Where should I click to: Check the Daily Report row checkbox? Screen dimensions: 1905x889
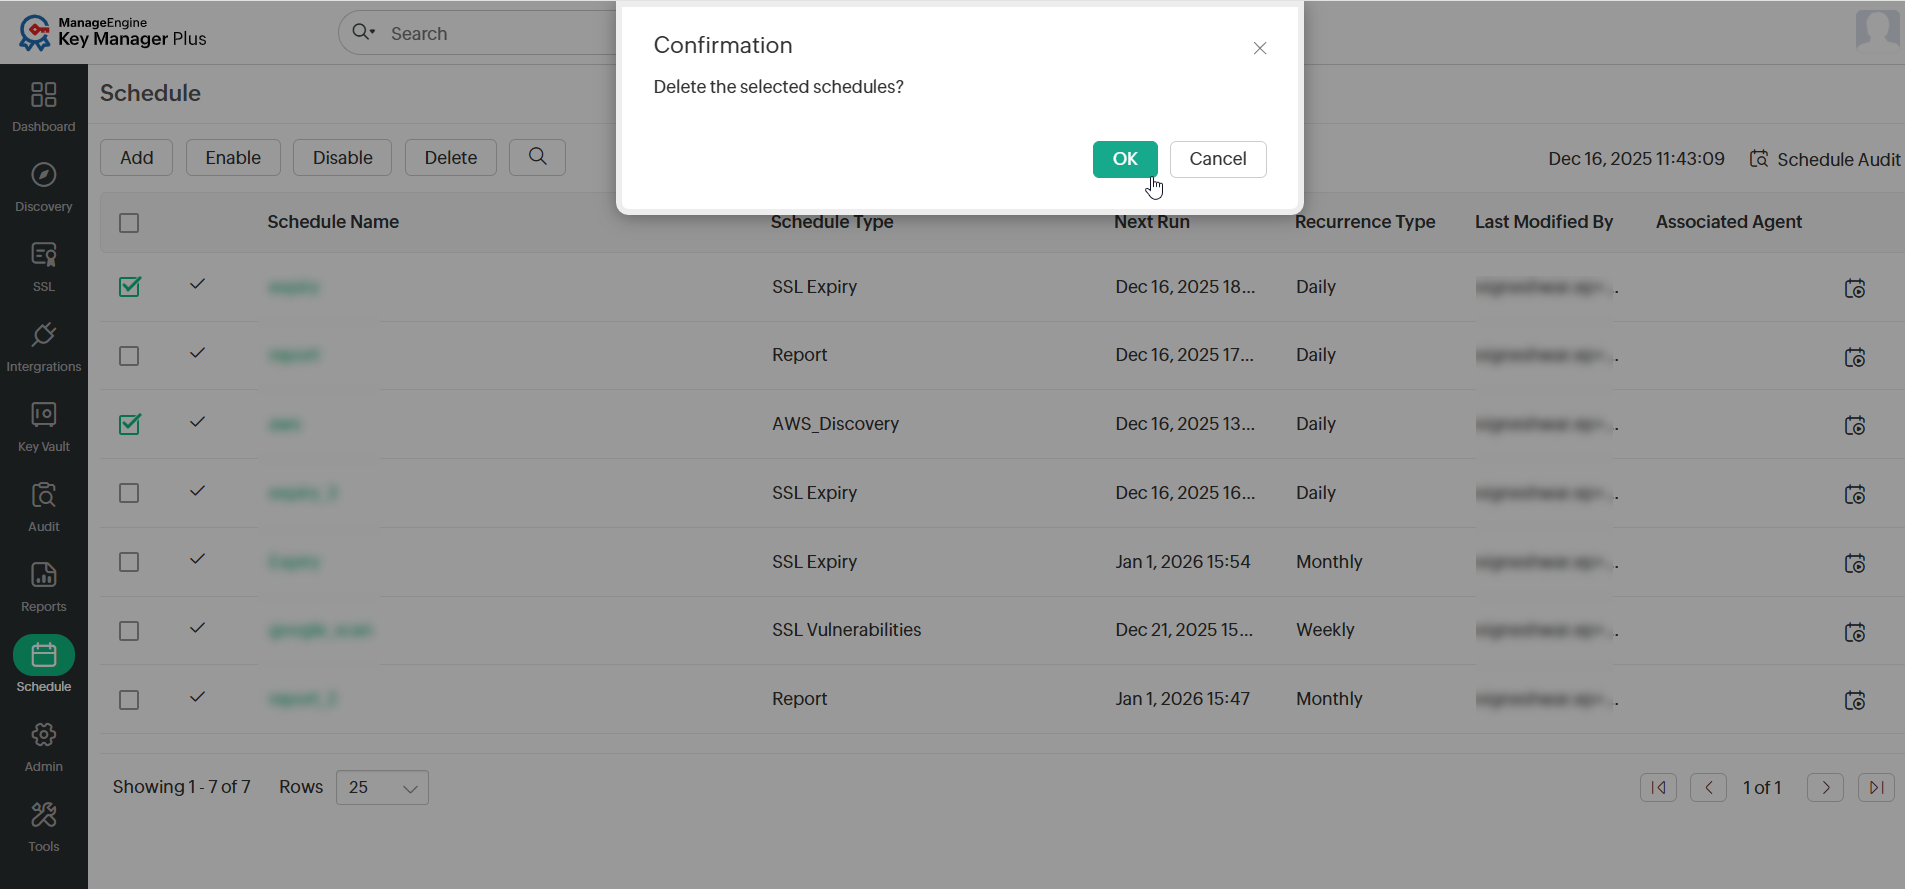[x=129, y=356]
